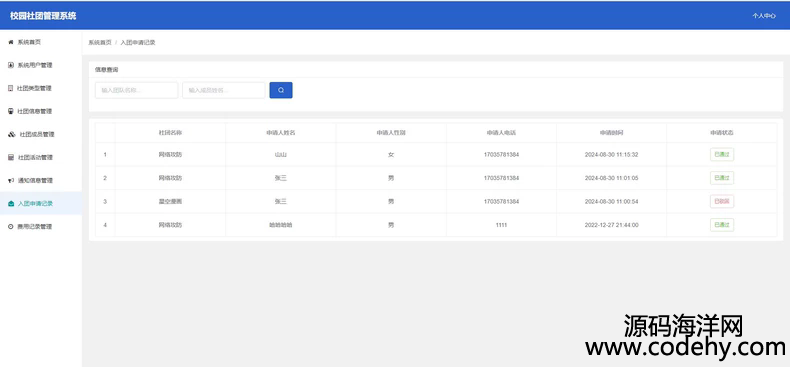
Task: Click the 社团名称 column header
Action: 170,133
